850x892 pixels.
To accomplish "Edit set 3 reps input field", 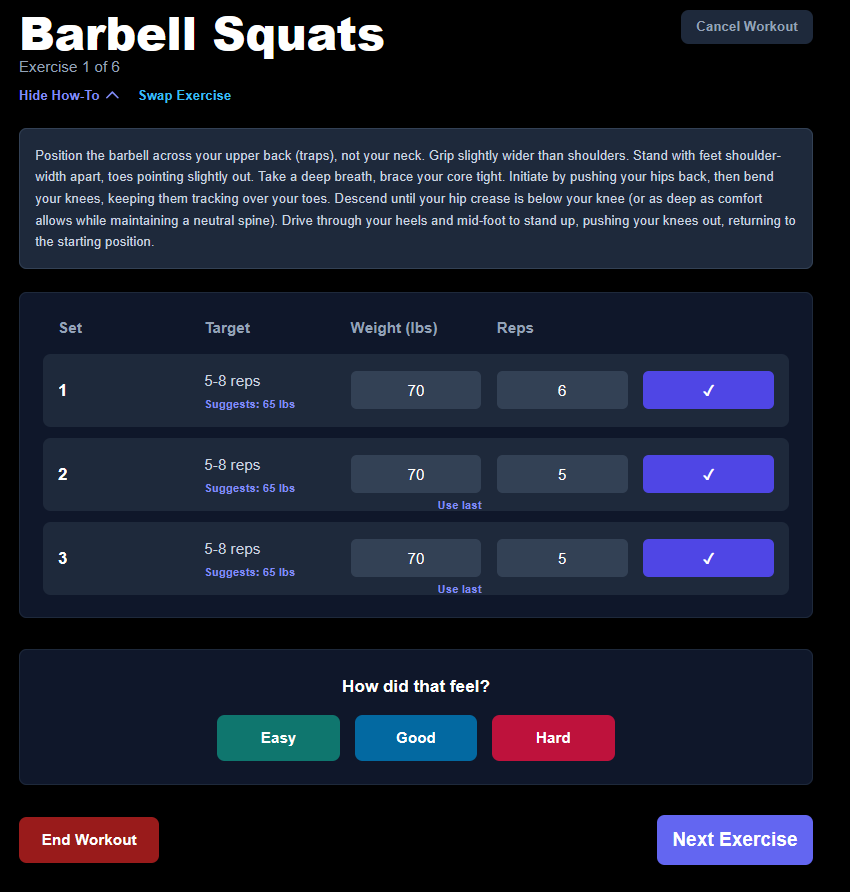I will click(562, 558).
